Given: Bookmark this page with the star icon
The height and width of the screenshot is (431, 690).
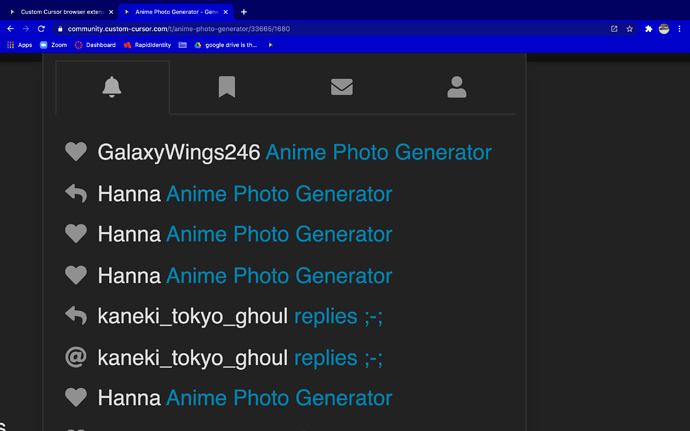Looking at the screenshot, I should (630, 29).
